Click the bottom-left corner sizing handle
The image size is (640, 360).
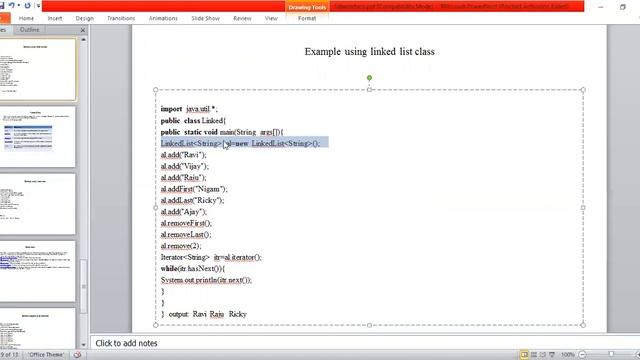coord(156,325)
